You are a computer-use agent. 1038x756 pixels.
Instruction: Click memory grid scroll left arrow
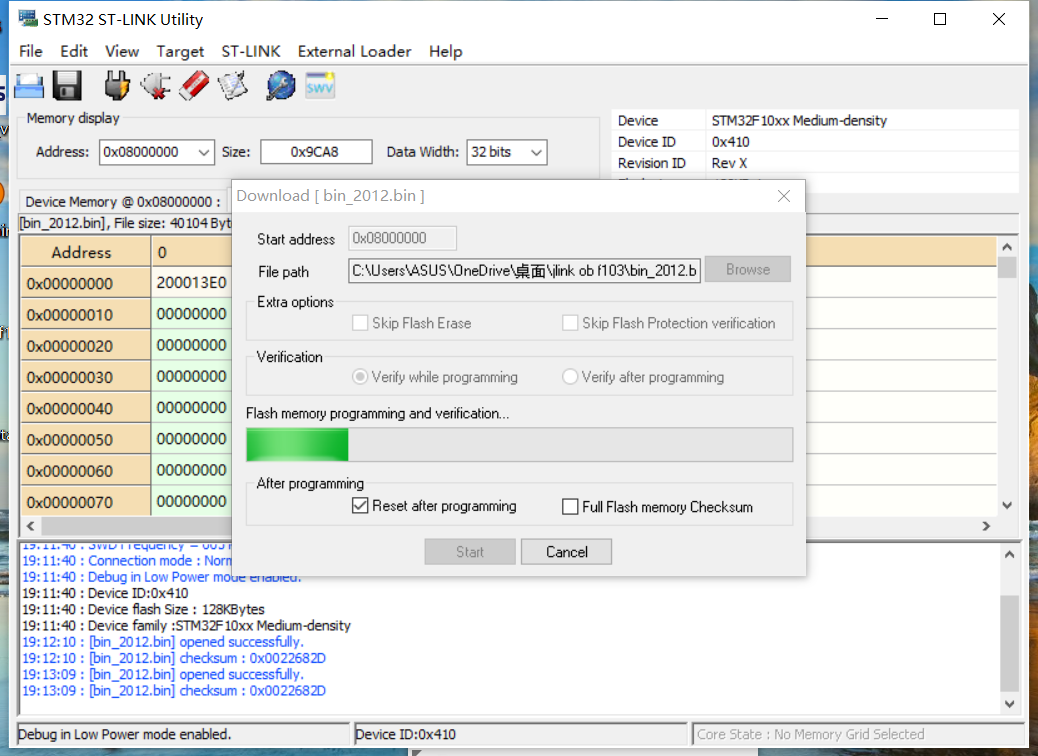point(30,526)
